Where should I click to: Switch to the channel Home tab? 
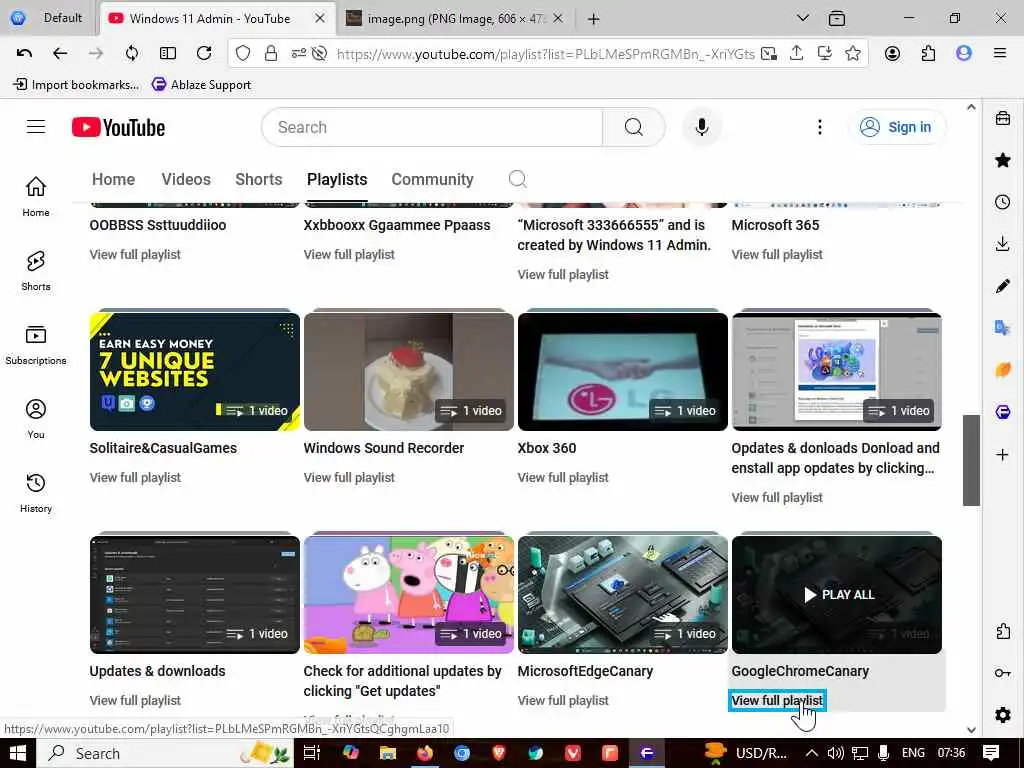click(114, 180)
